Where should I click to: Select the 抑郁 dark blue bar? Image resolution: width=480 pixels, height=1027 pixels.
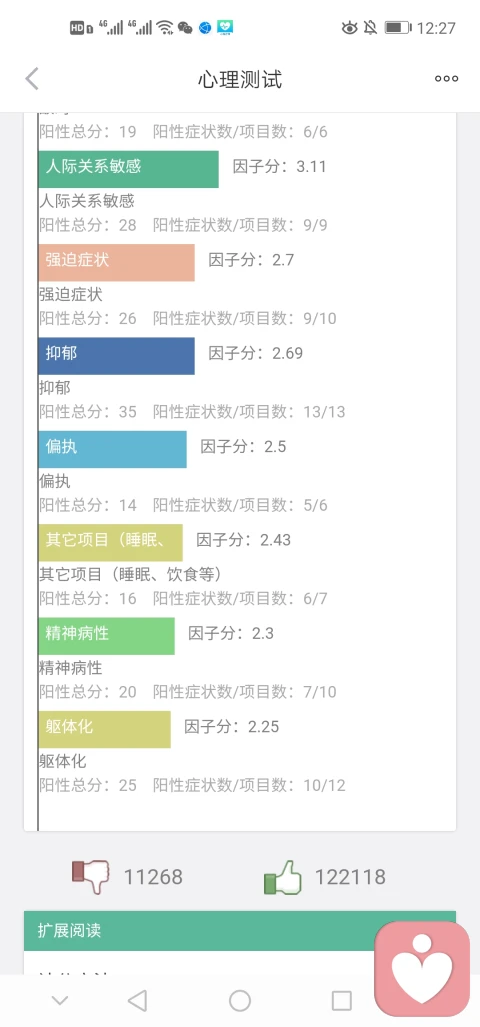[x=117, y=356]
